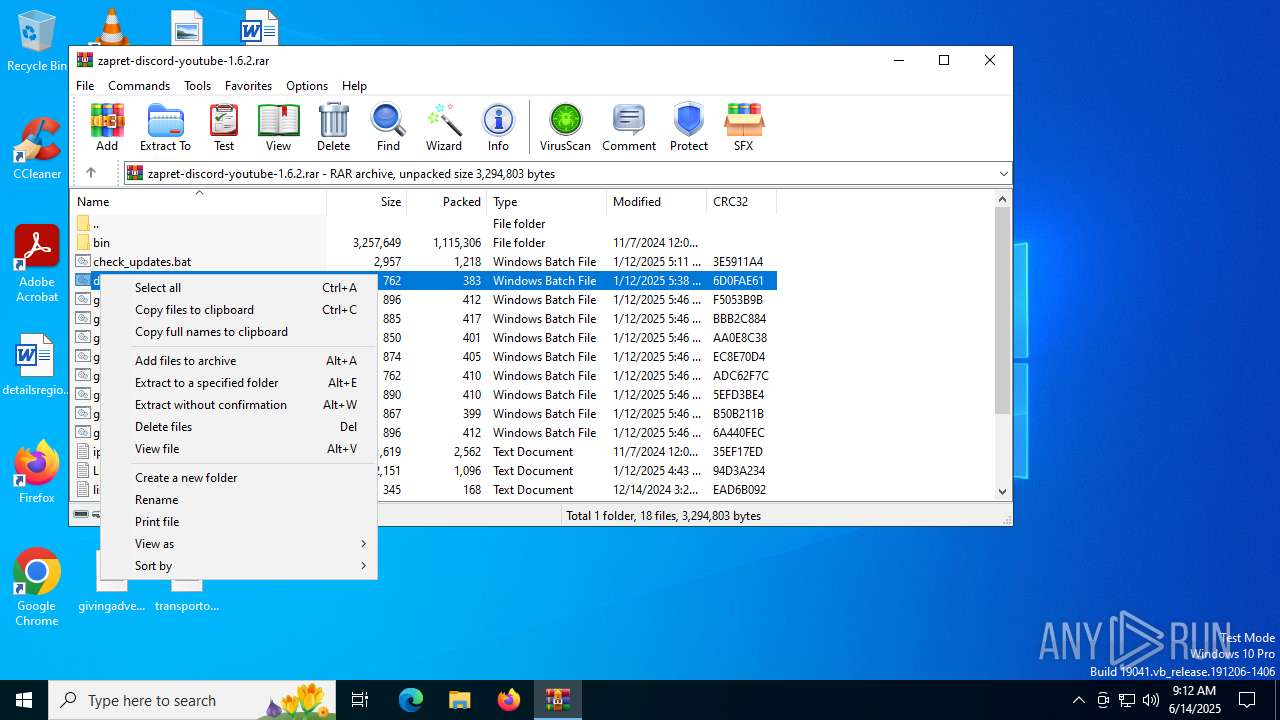
Task: Click WinRAR taskbar button
Action: point(558,700)
